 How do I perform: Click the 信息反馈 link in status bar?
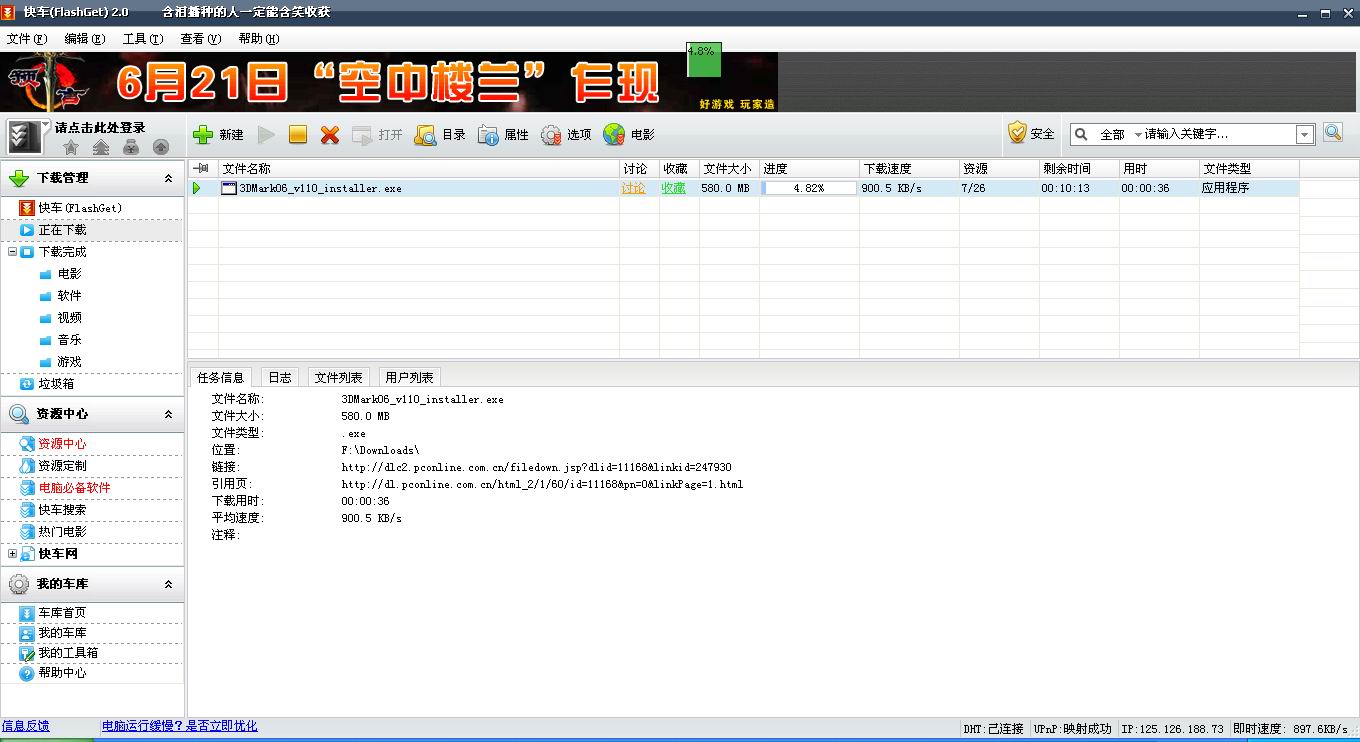coord(26,726)
